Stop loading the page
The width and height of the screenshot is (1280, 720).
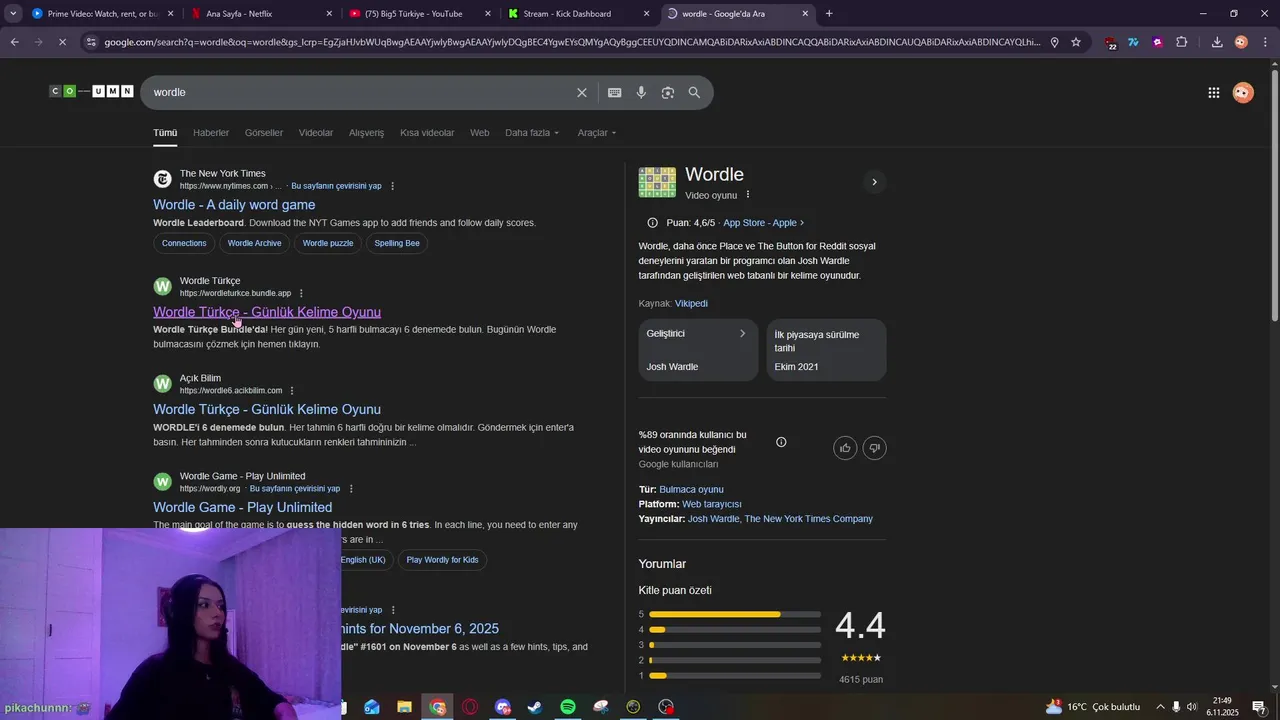click(63, 42)
